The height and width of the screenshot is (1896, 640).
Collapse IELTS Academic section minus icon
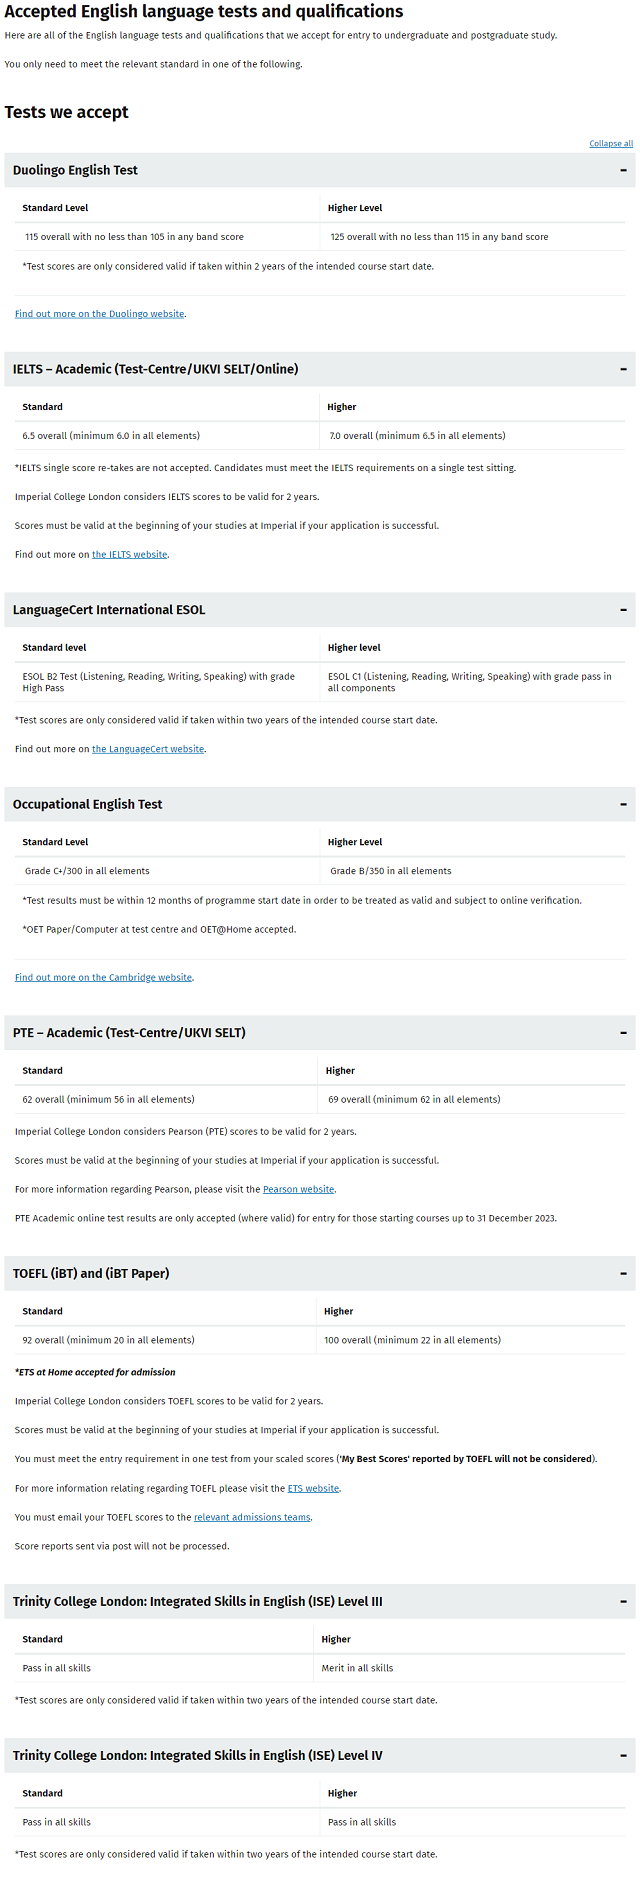point(623,369)
